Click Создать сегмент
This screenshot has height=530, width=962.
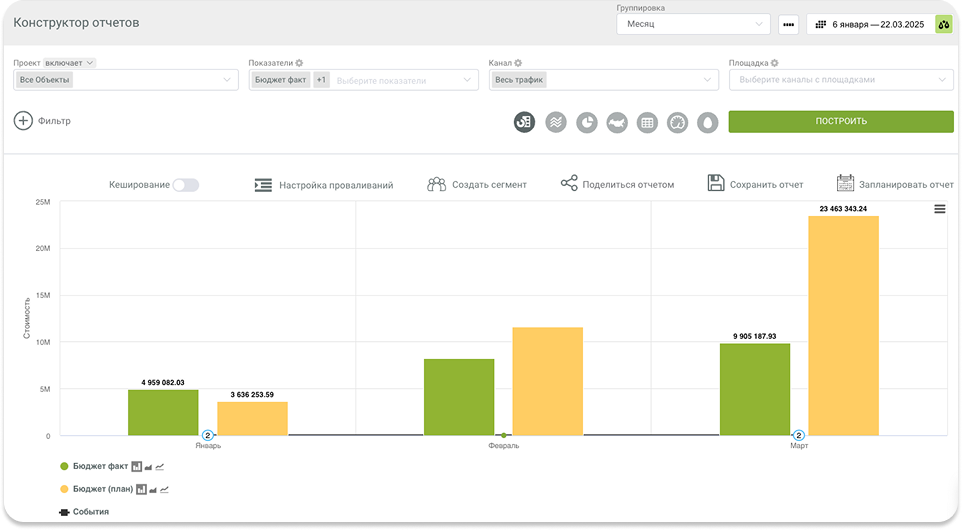click(477, 185)
